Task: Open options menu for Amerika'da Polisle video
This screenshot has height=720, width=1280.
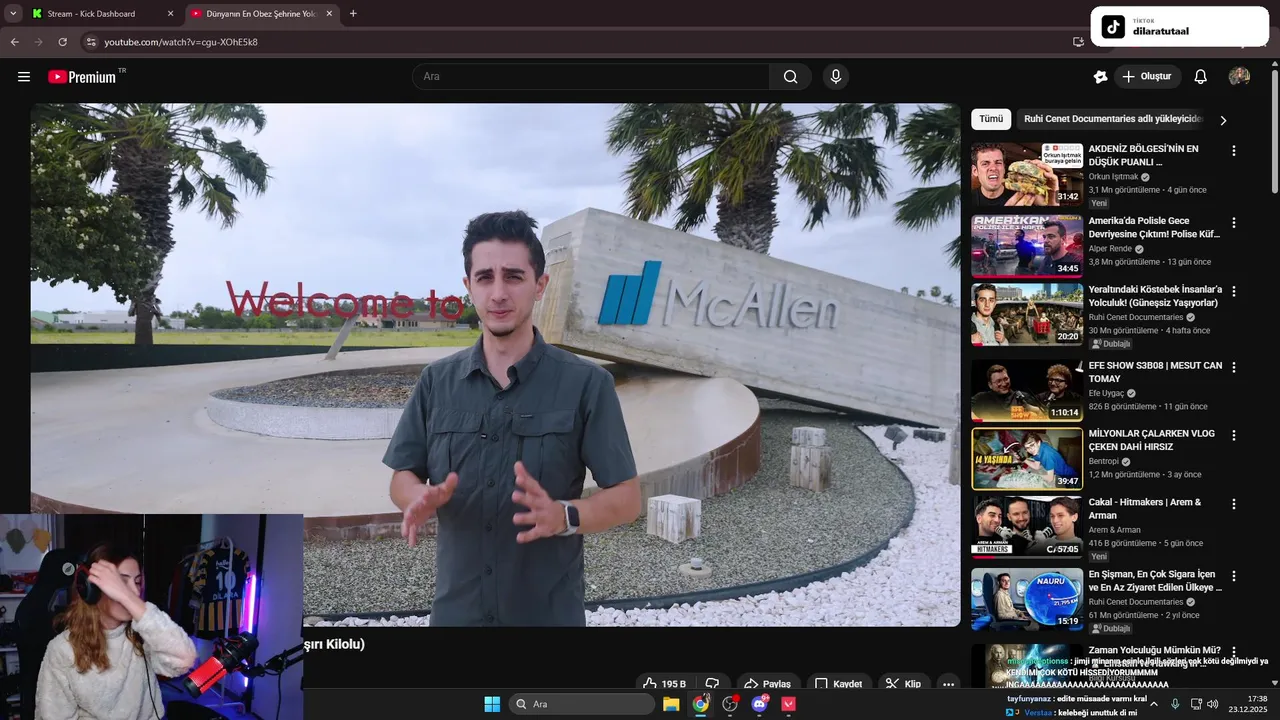Action: [x=1233, y=223]
